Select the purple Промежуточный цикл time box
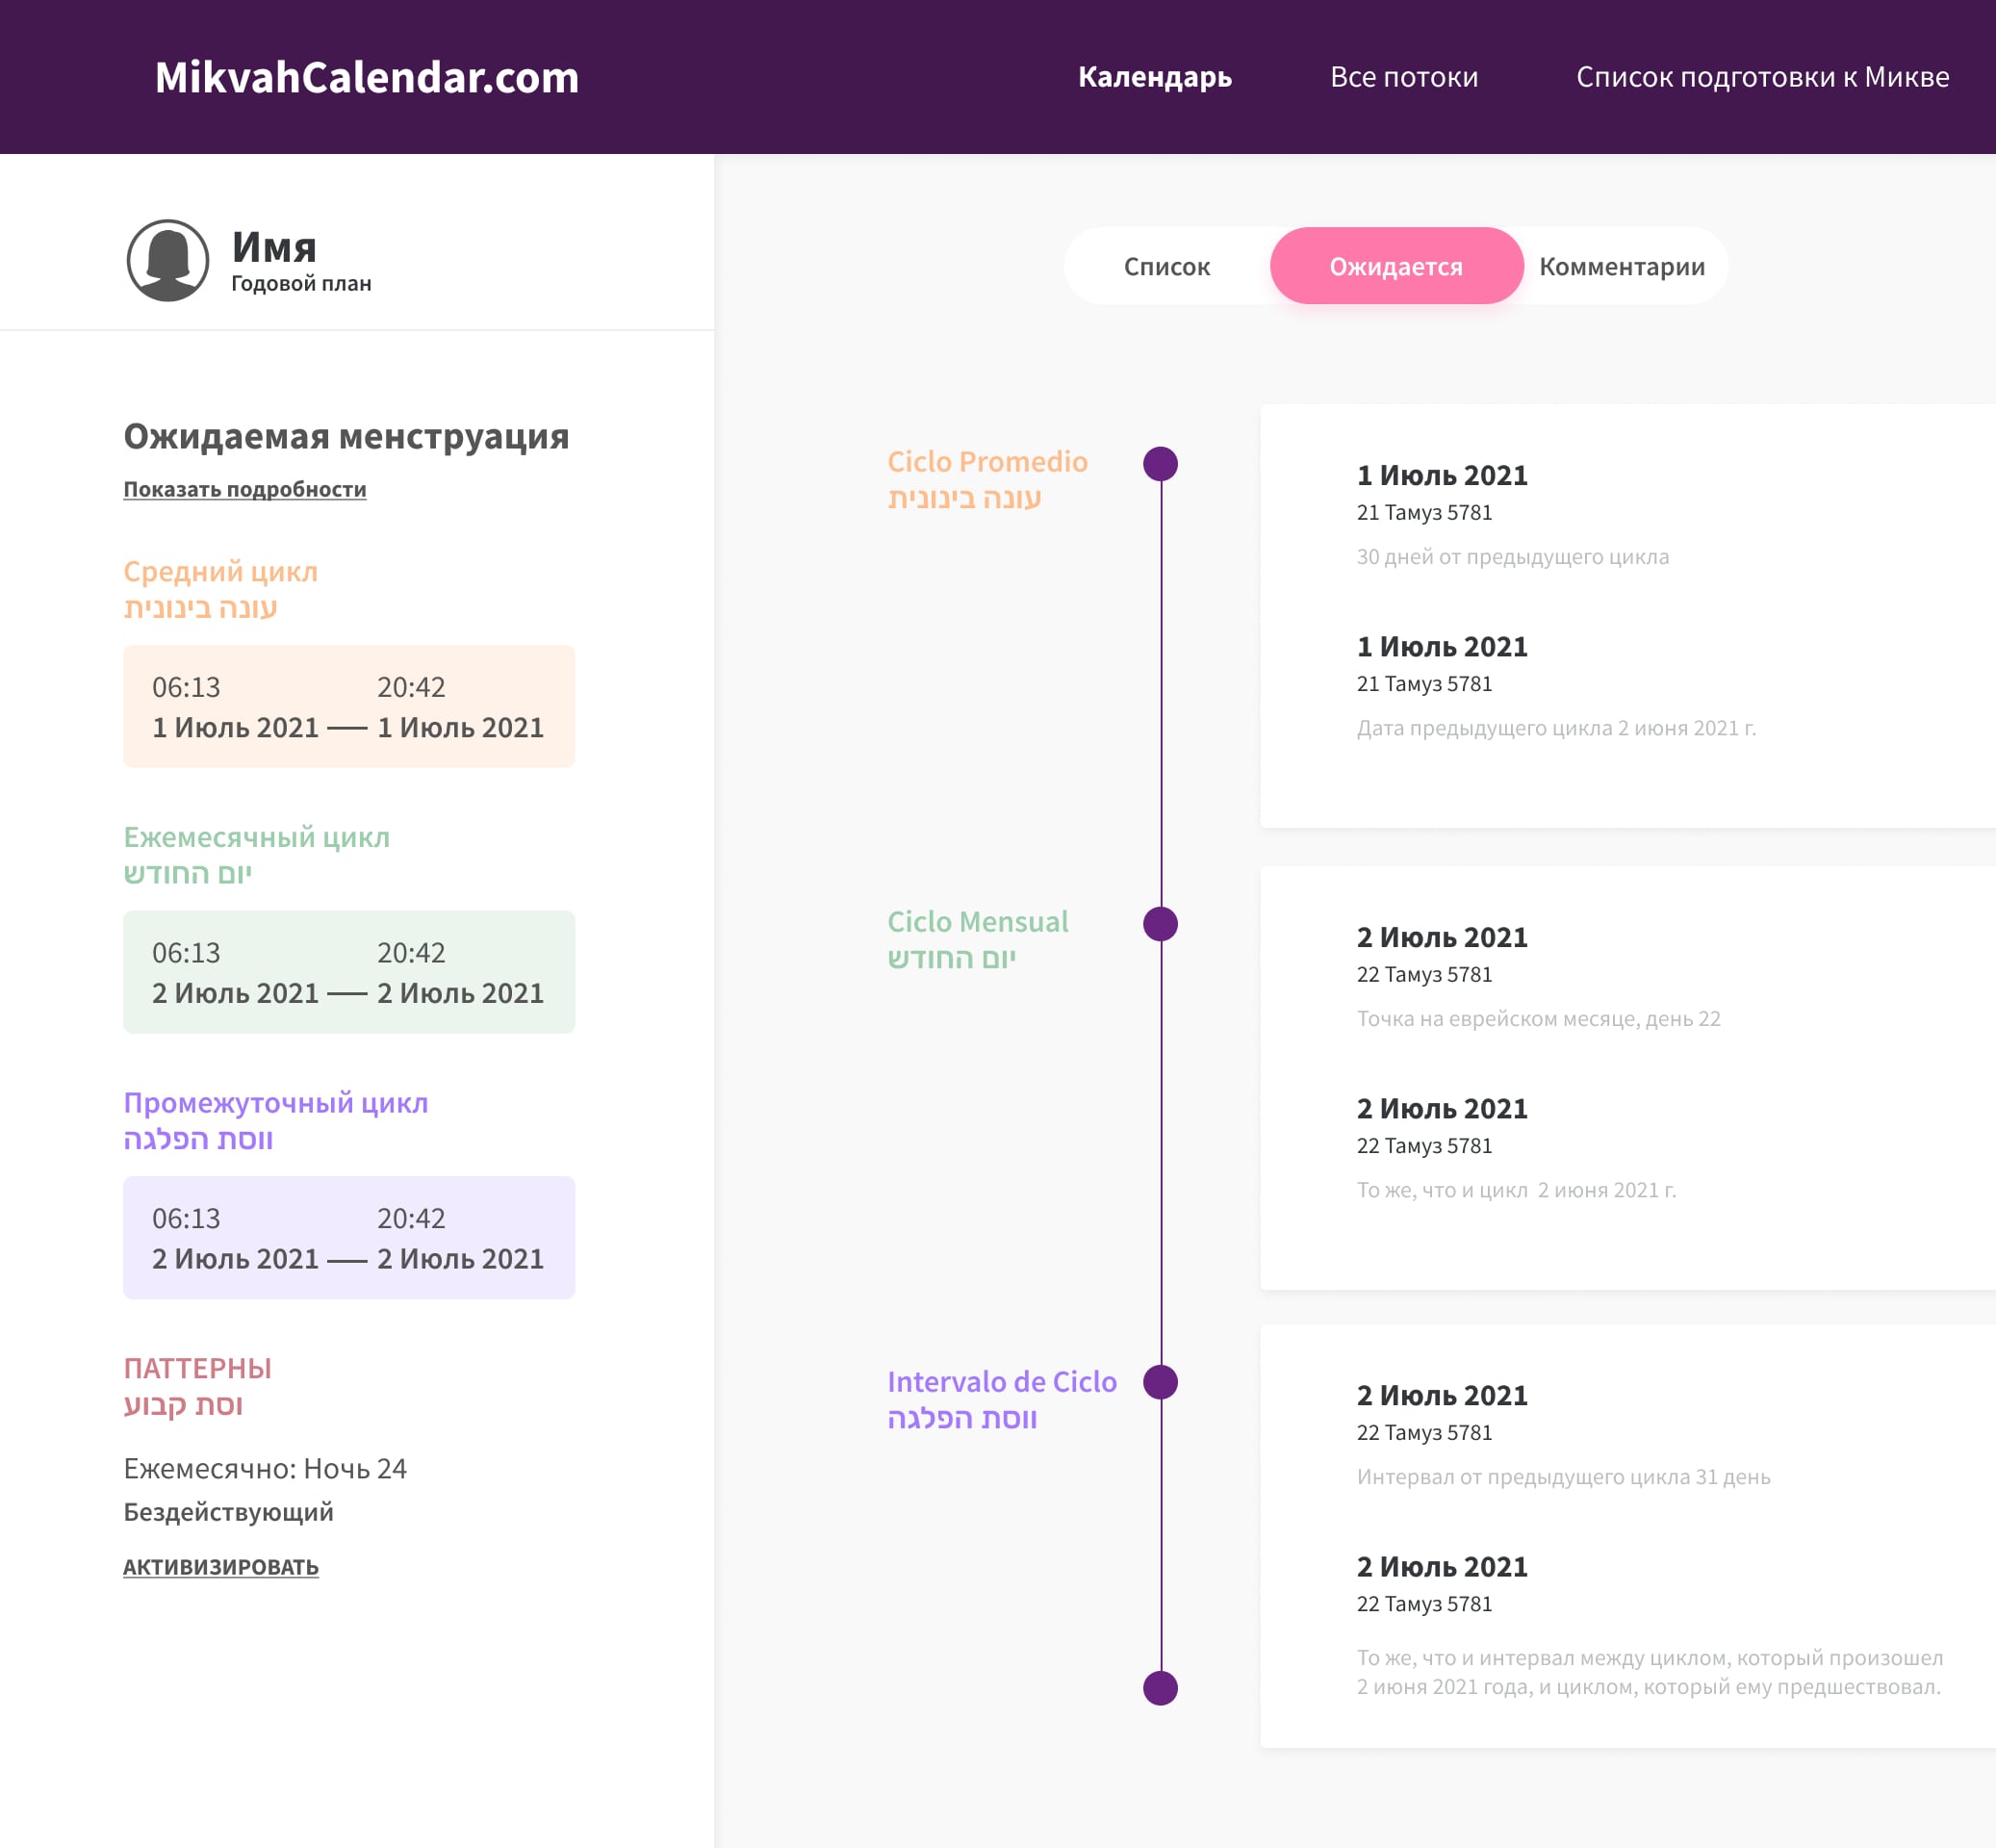Image resolution: width=1996 pixels, height=1848 pixels. coord(348,1237)
